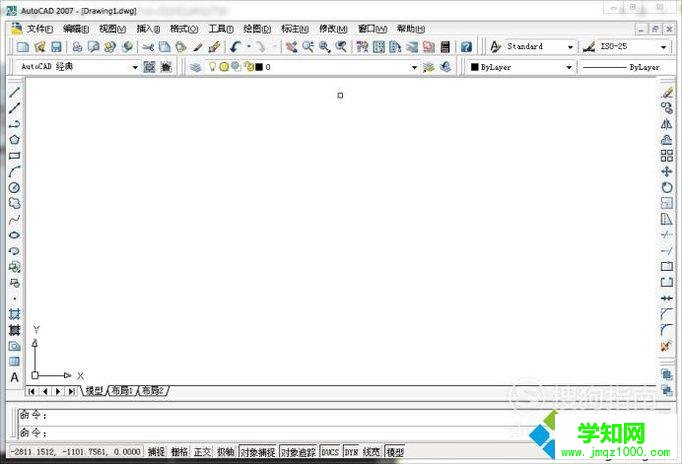This screenshot has width=682, height=464.
Task: Open the 文件 (File) menu
Action: 39,29
